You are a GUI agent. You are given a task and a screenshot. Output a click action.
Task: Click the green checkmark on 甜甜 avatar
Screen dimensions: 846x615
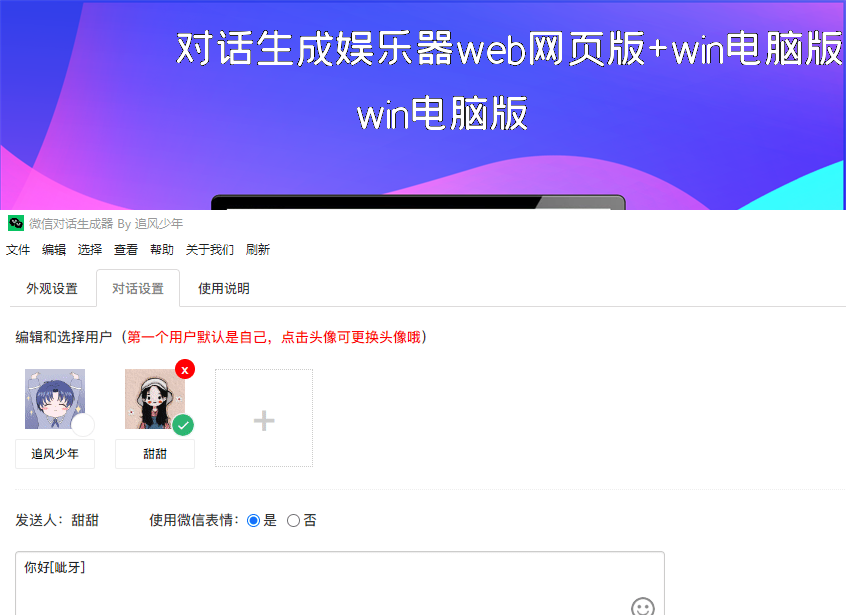pos(183,425)
